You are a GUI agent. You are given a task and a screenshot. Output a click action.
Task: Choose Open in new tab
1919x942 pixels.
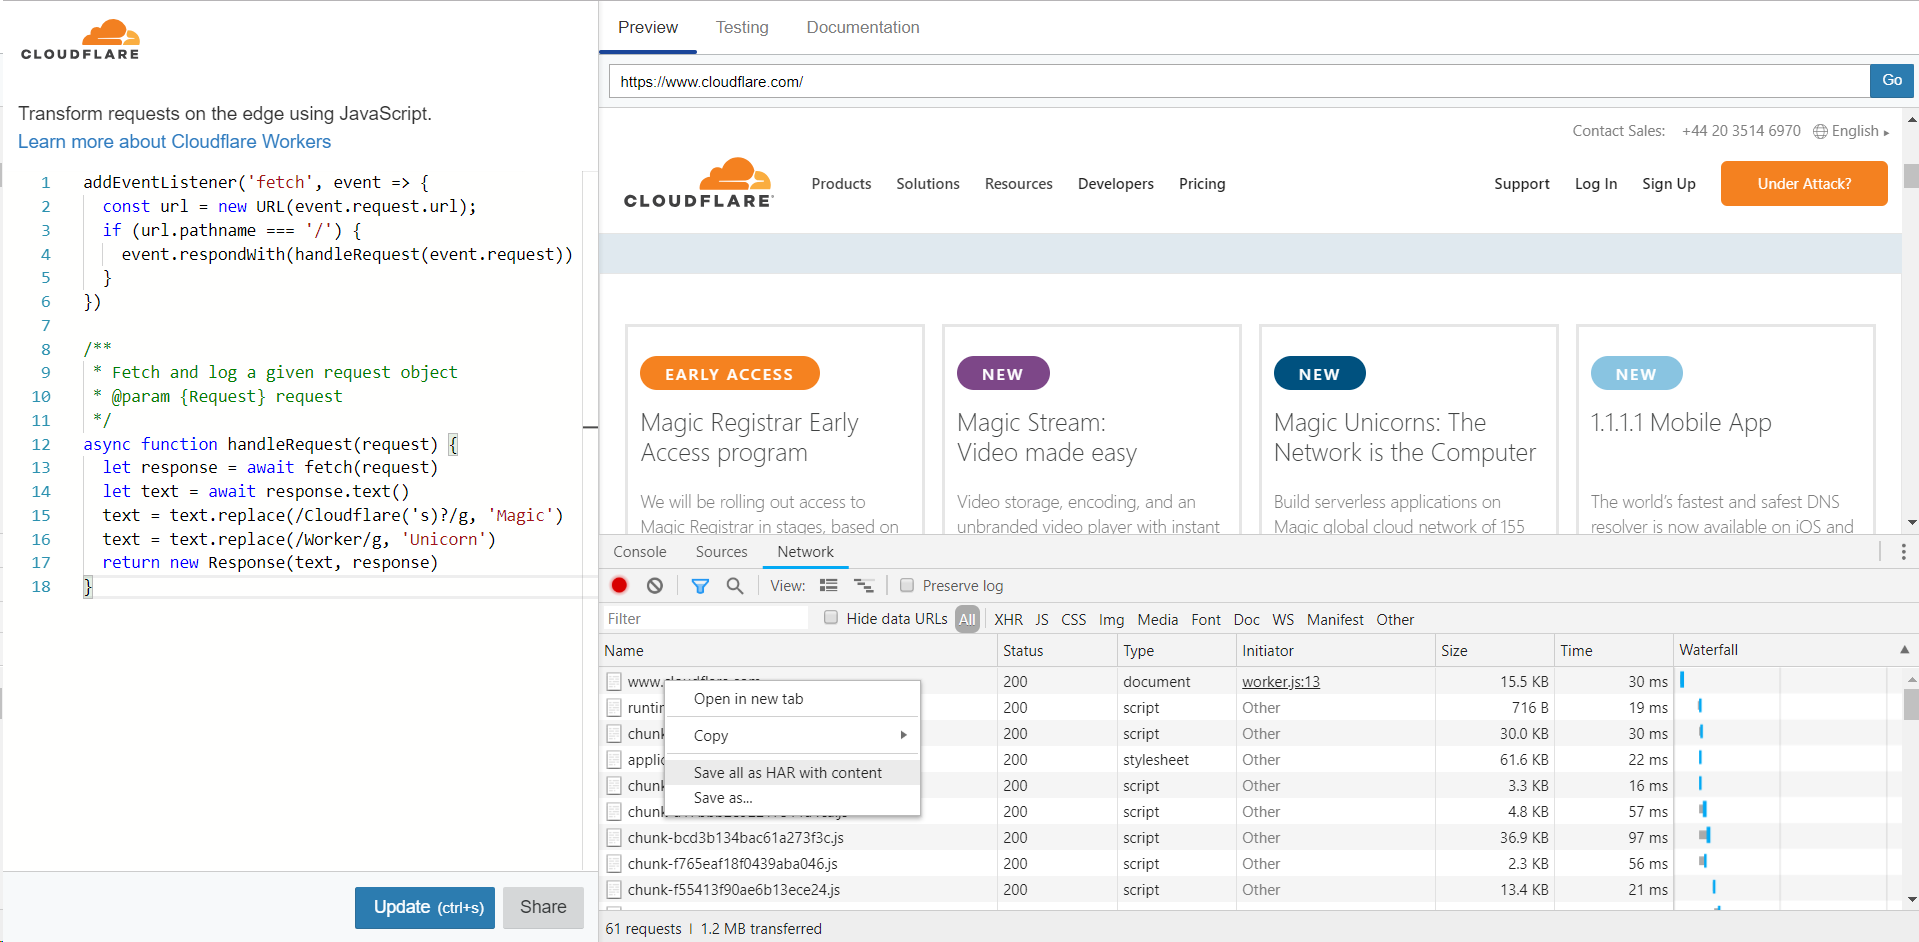pyautogui.click(x=792, y=699)
